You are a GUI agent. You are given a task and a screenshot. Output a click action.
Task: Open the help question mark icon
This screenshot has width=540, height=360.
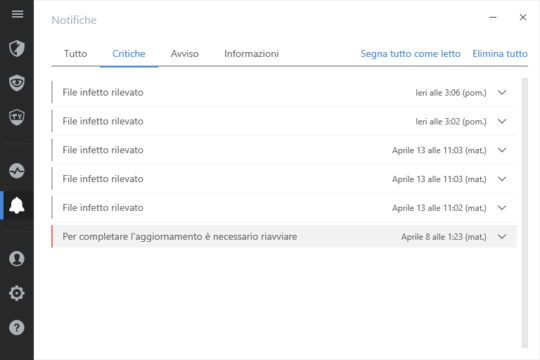point(17,328)
